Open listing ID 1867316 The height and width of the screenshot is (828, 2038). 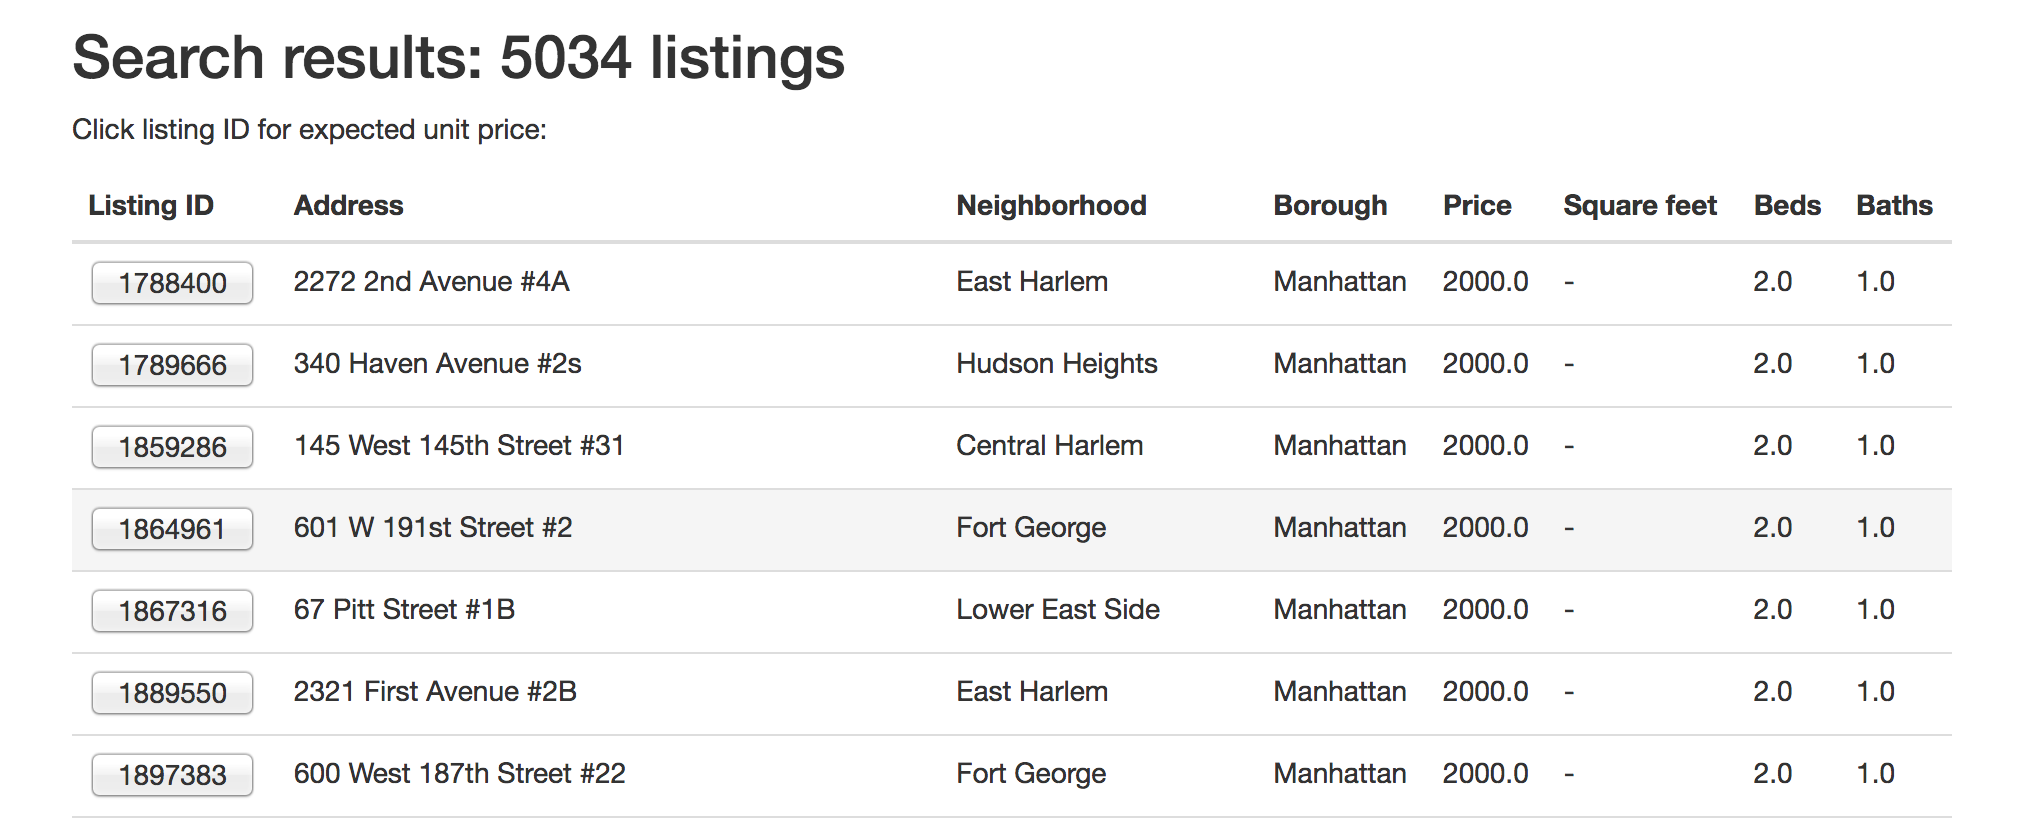pyautogui.click(x=172, y=611)
